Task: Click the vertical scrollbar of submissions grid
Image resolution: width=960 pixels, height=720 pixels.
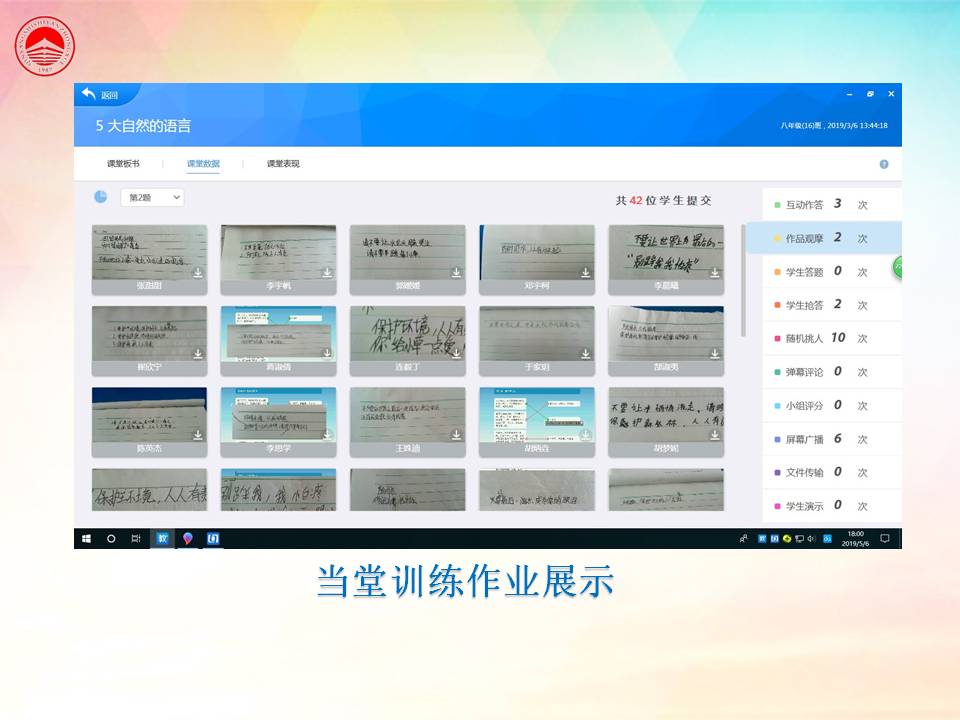Action: 743,280
